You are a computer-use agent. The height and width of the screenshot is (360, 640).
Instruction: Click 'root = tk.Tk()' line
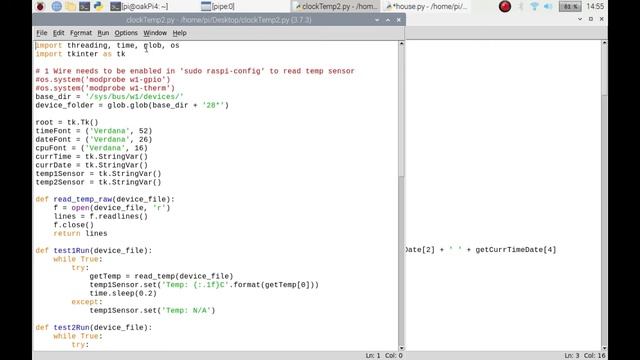[67, 122]
